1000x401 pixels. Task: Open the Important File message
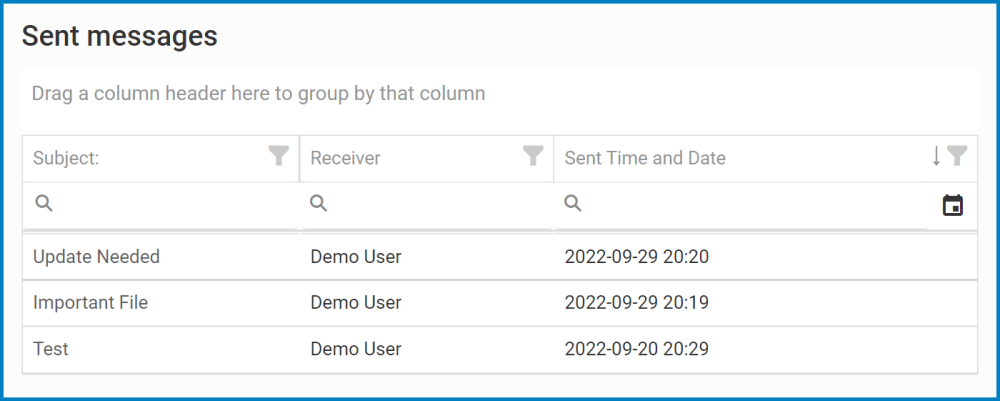(90, 302)
